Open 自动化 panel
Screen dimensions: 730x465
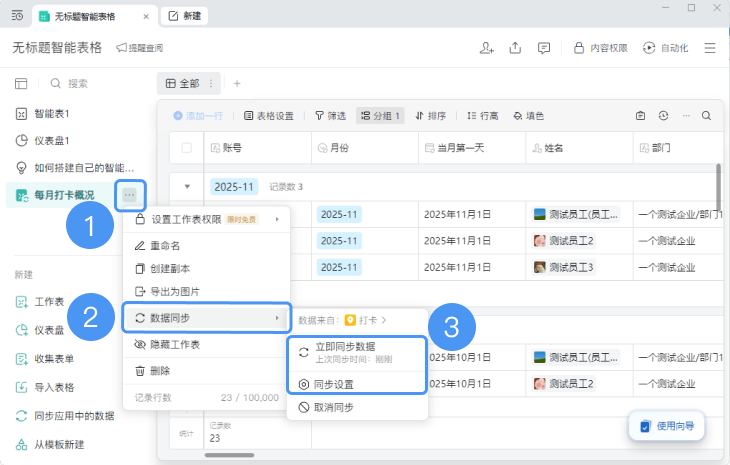[665, 48]
